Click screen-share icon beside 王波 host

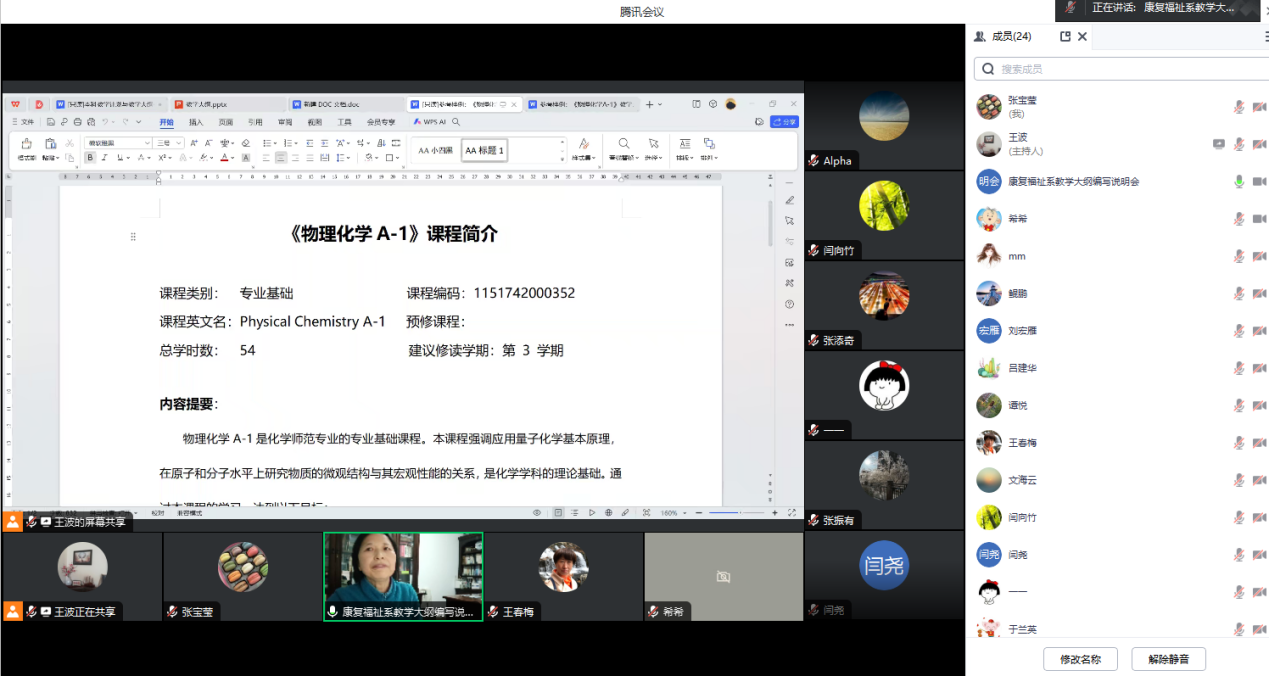point(1218,144)
